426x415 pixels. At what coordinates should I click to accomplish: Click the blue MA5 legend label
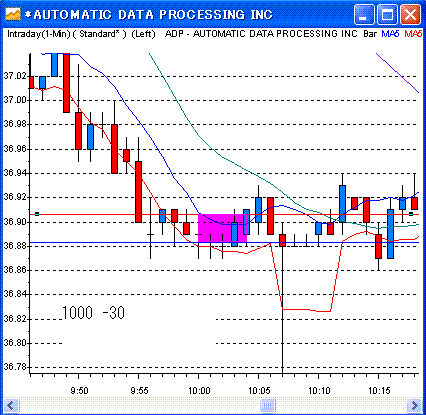(390, 34)
